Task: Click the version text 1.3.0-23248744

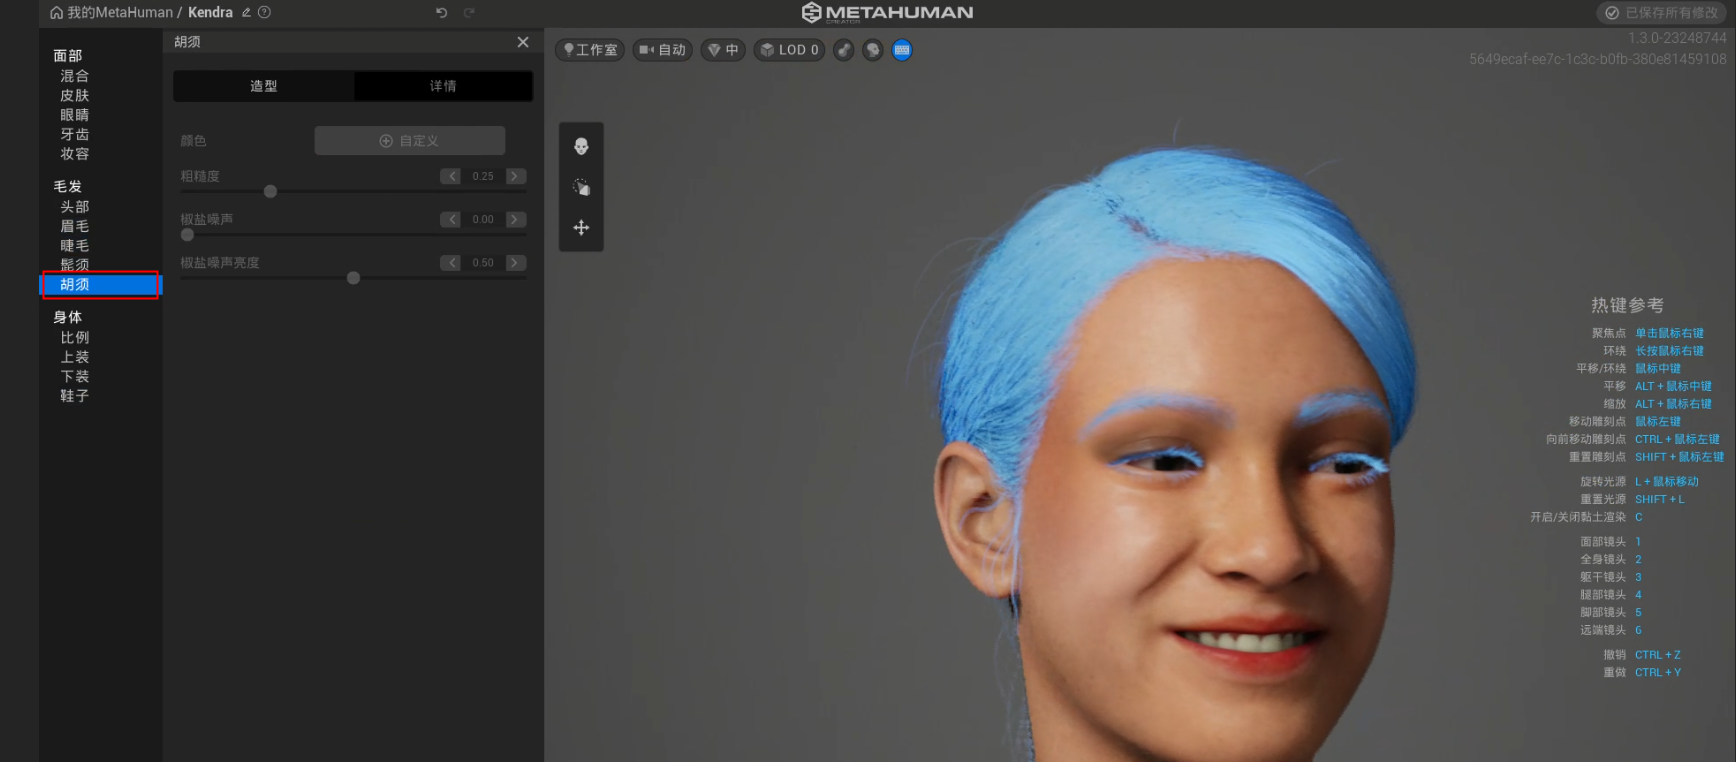Action: (1677, 38)
